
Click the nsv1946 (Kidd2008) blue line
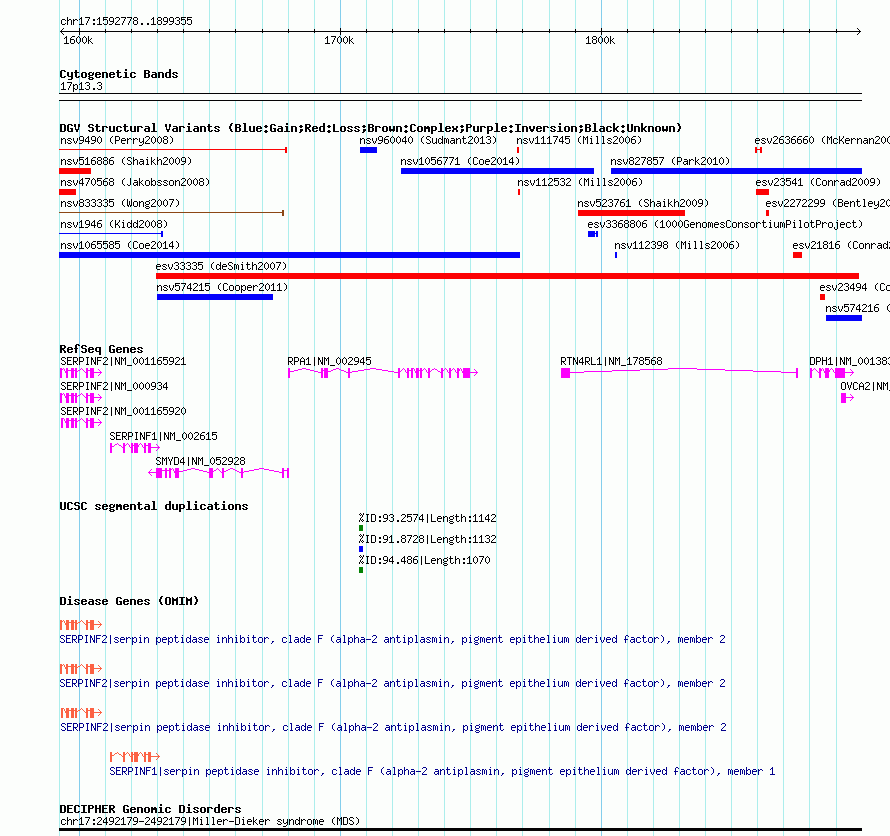[x=111, y=234]
